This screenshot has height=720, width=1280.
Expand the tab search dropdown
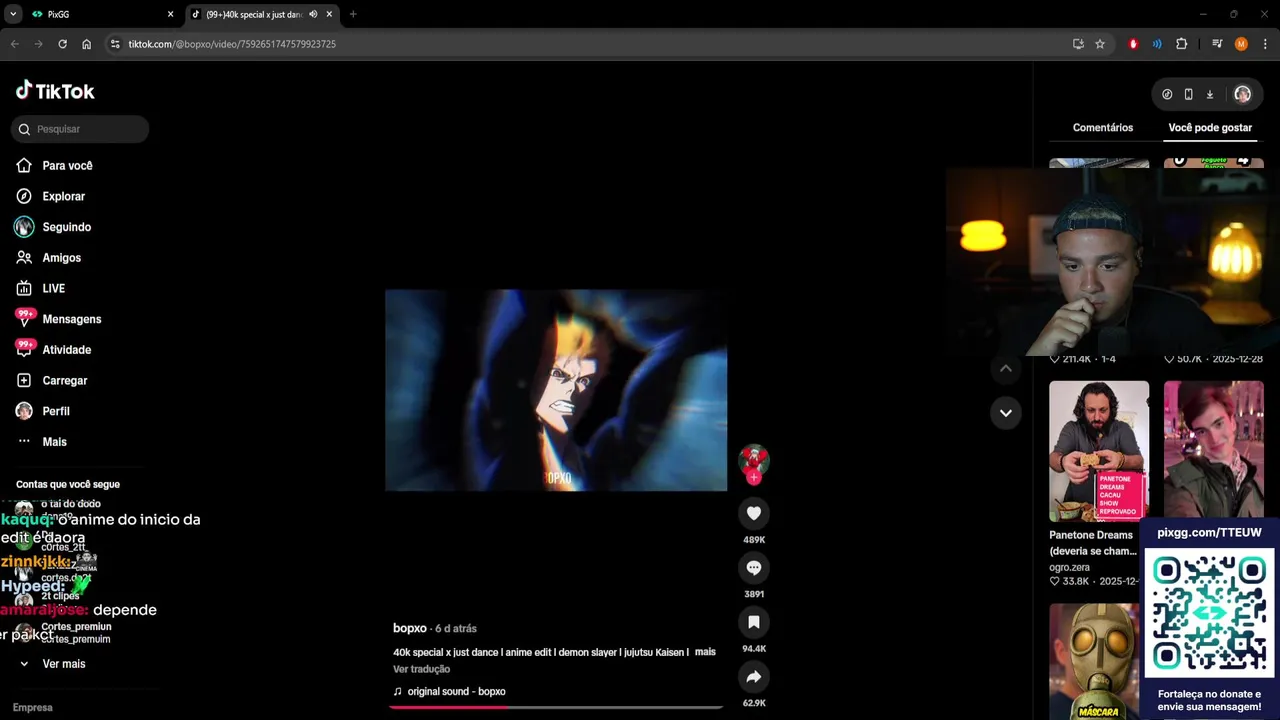pyautogui.click(x=13, y=14)
